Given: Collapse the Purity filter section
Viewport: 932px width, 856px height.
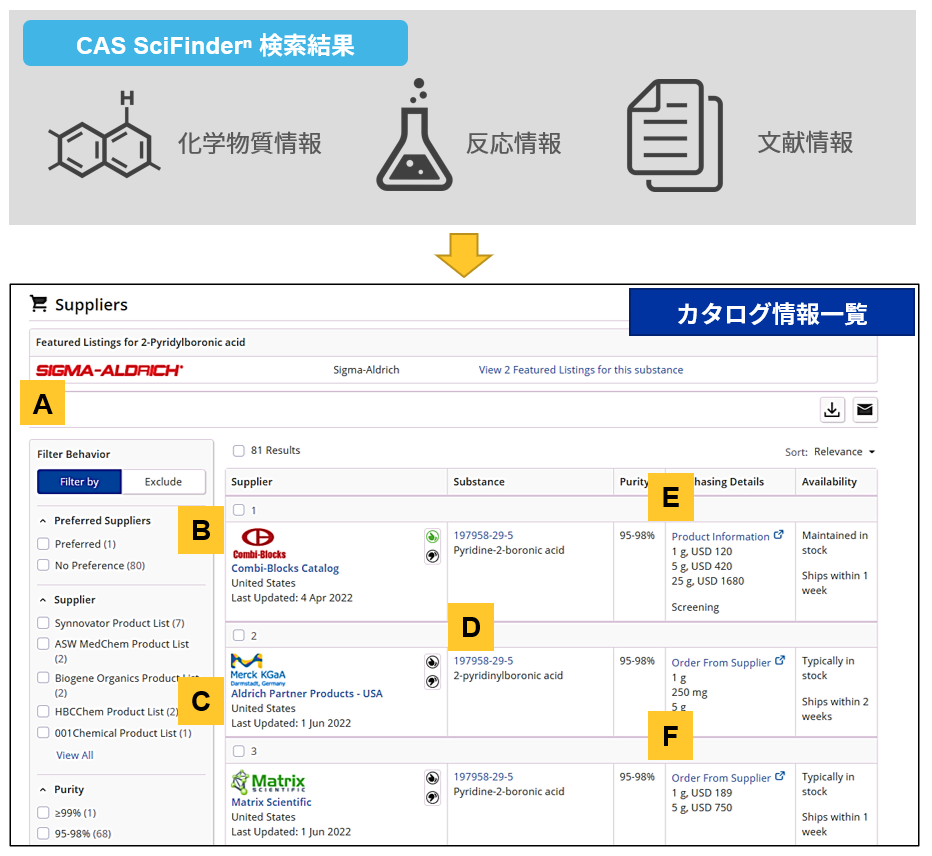Looking at the screenshot, I should [x=44, y=790].
